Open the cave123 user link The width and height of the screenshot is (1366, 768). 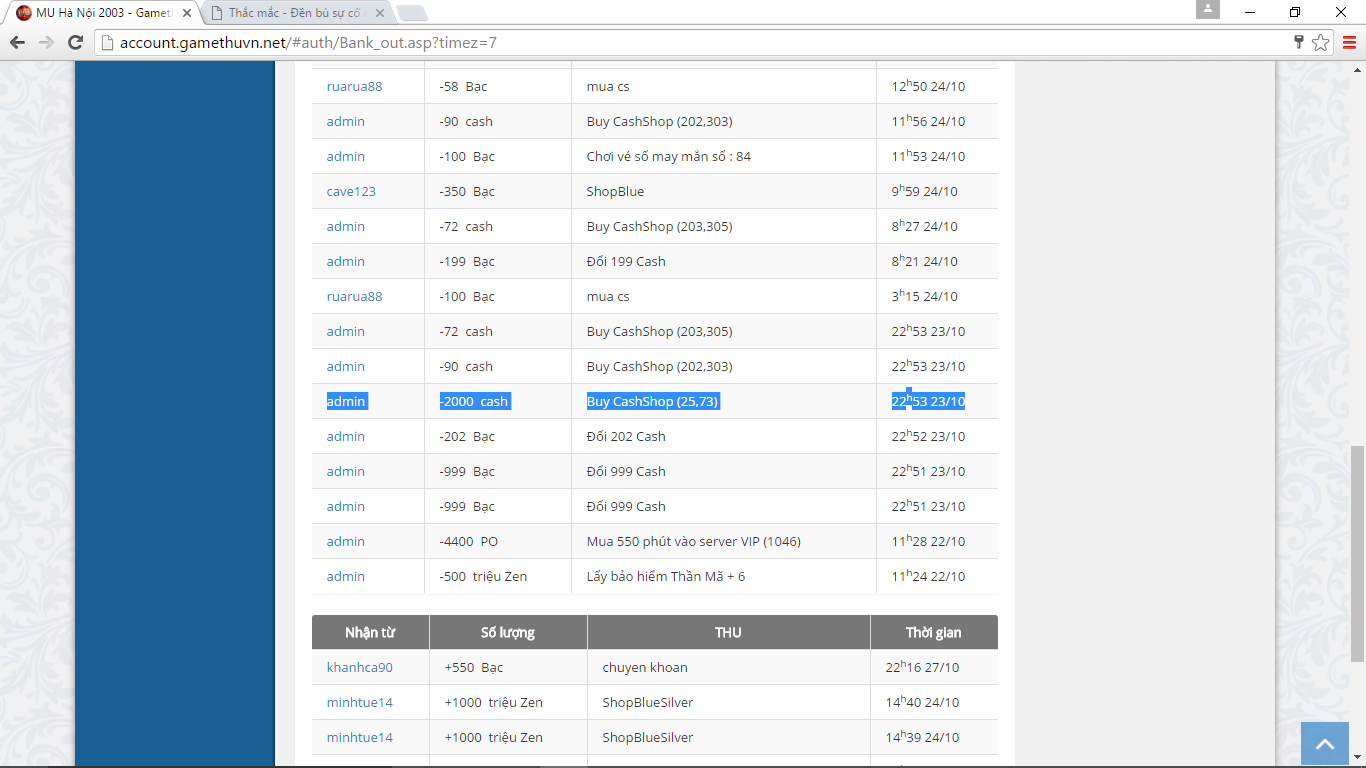351,191
